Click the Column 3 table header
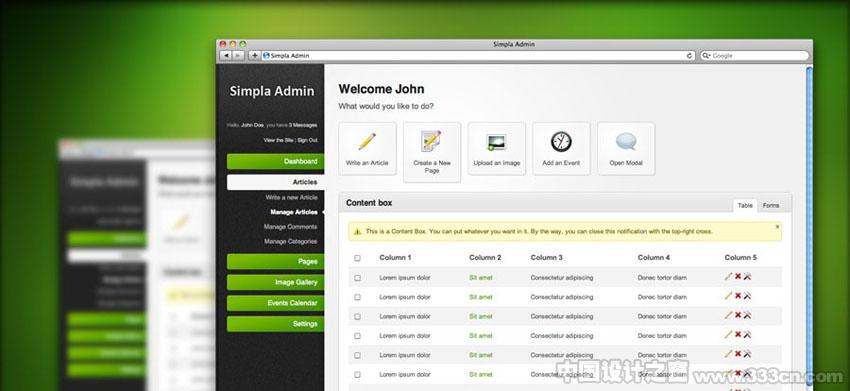The image size is (850, 391). point(546,258)
